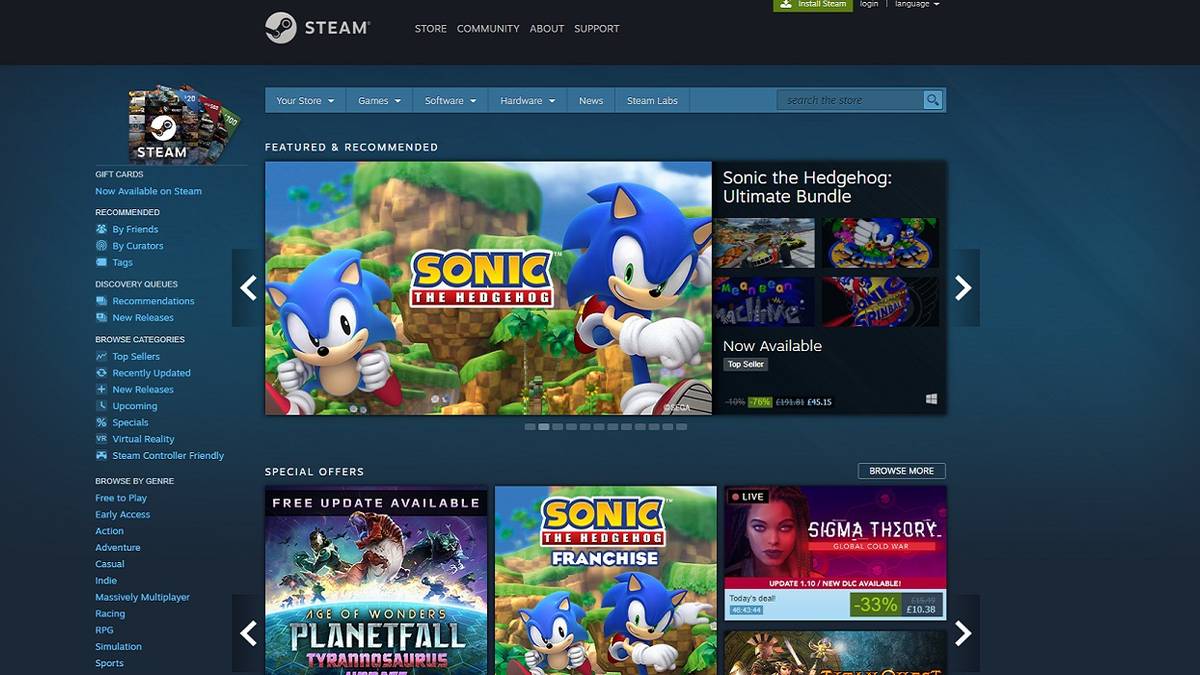Open the Steam Labs menu item

(651, 100)
